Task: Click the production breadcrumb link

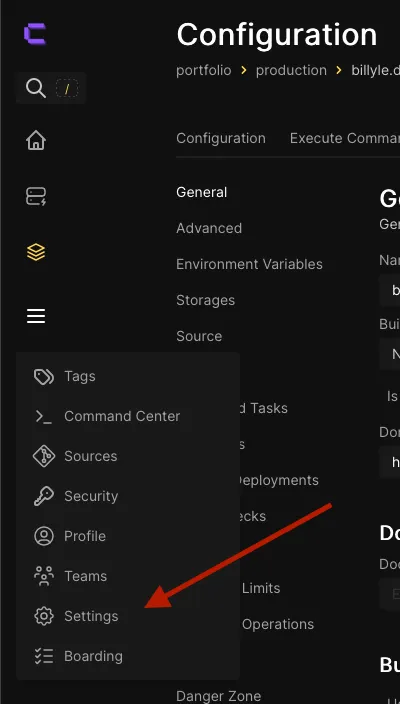Action: coord(291,70)
